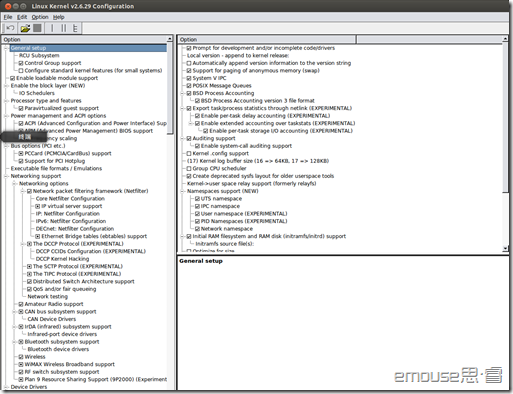
Task: Collapse Network packet filtering framework node
Action: point(23,191)
